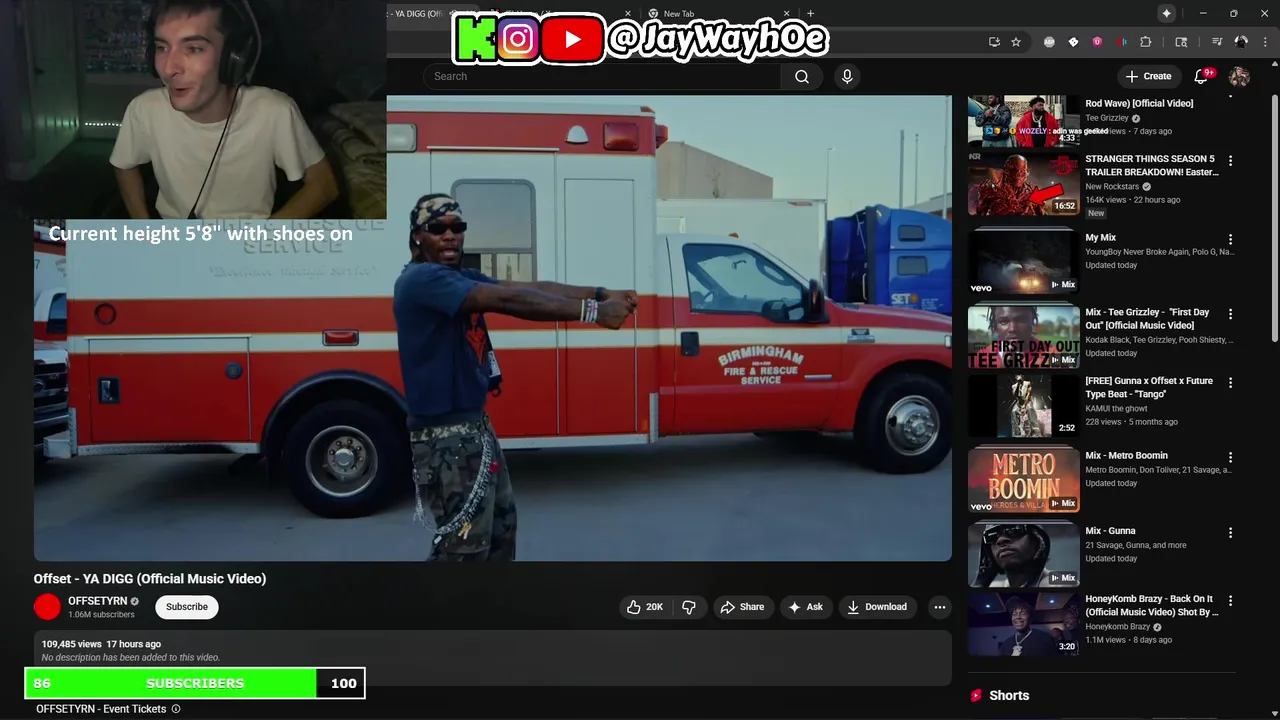The width and height of the screenshot is (1280, 720).
Task: Open YouTube notifications bell
Action: (1201, 76)
